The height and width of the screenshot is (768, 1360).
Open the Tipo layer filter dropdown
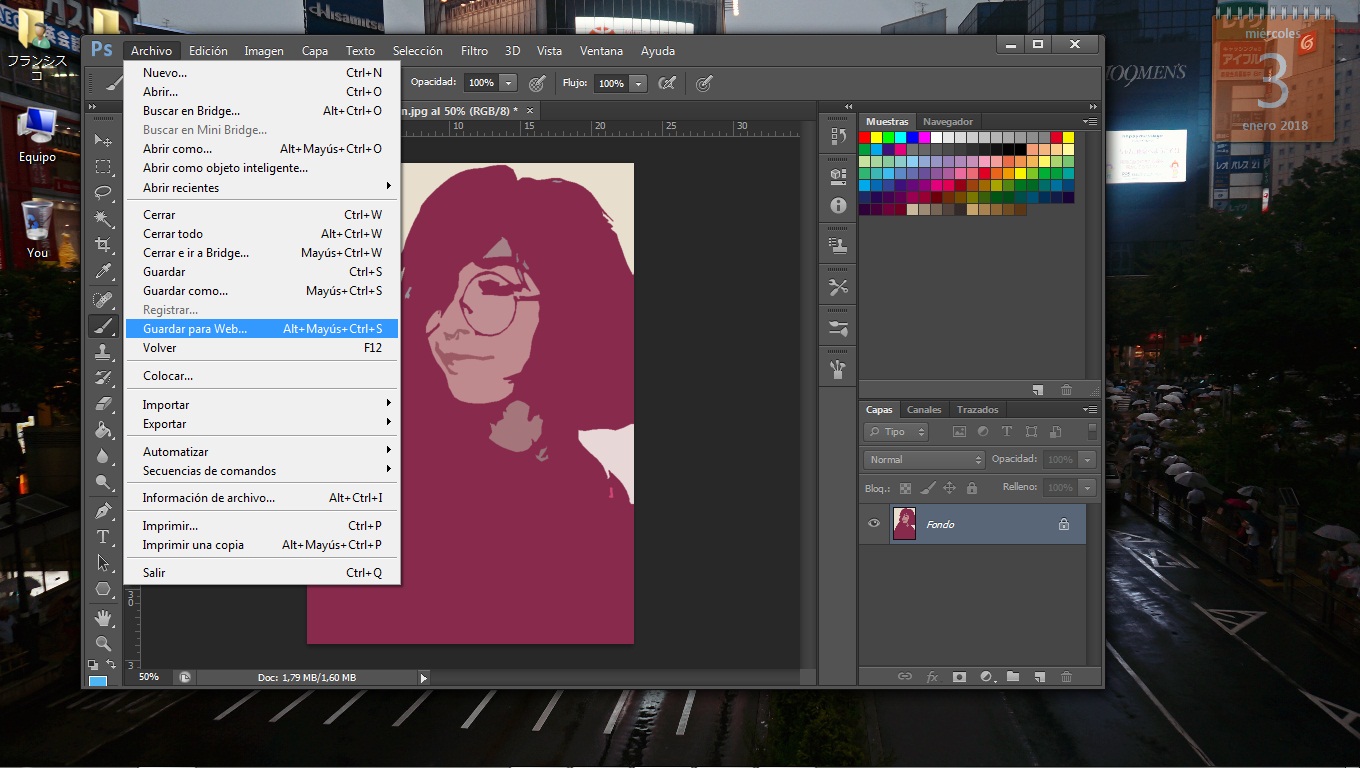897,432
